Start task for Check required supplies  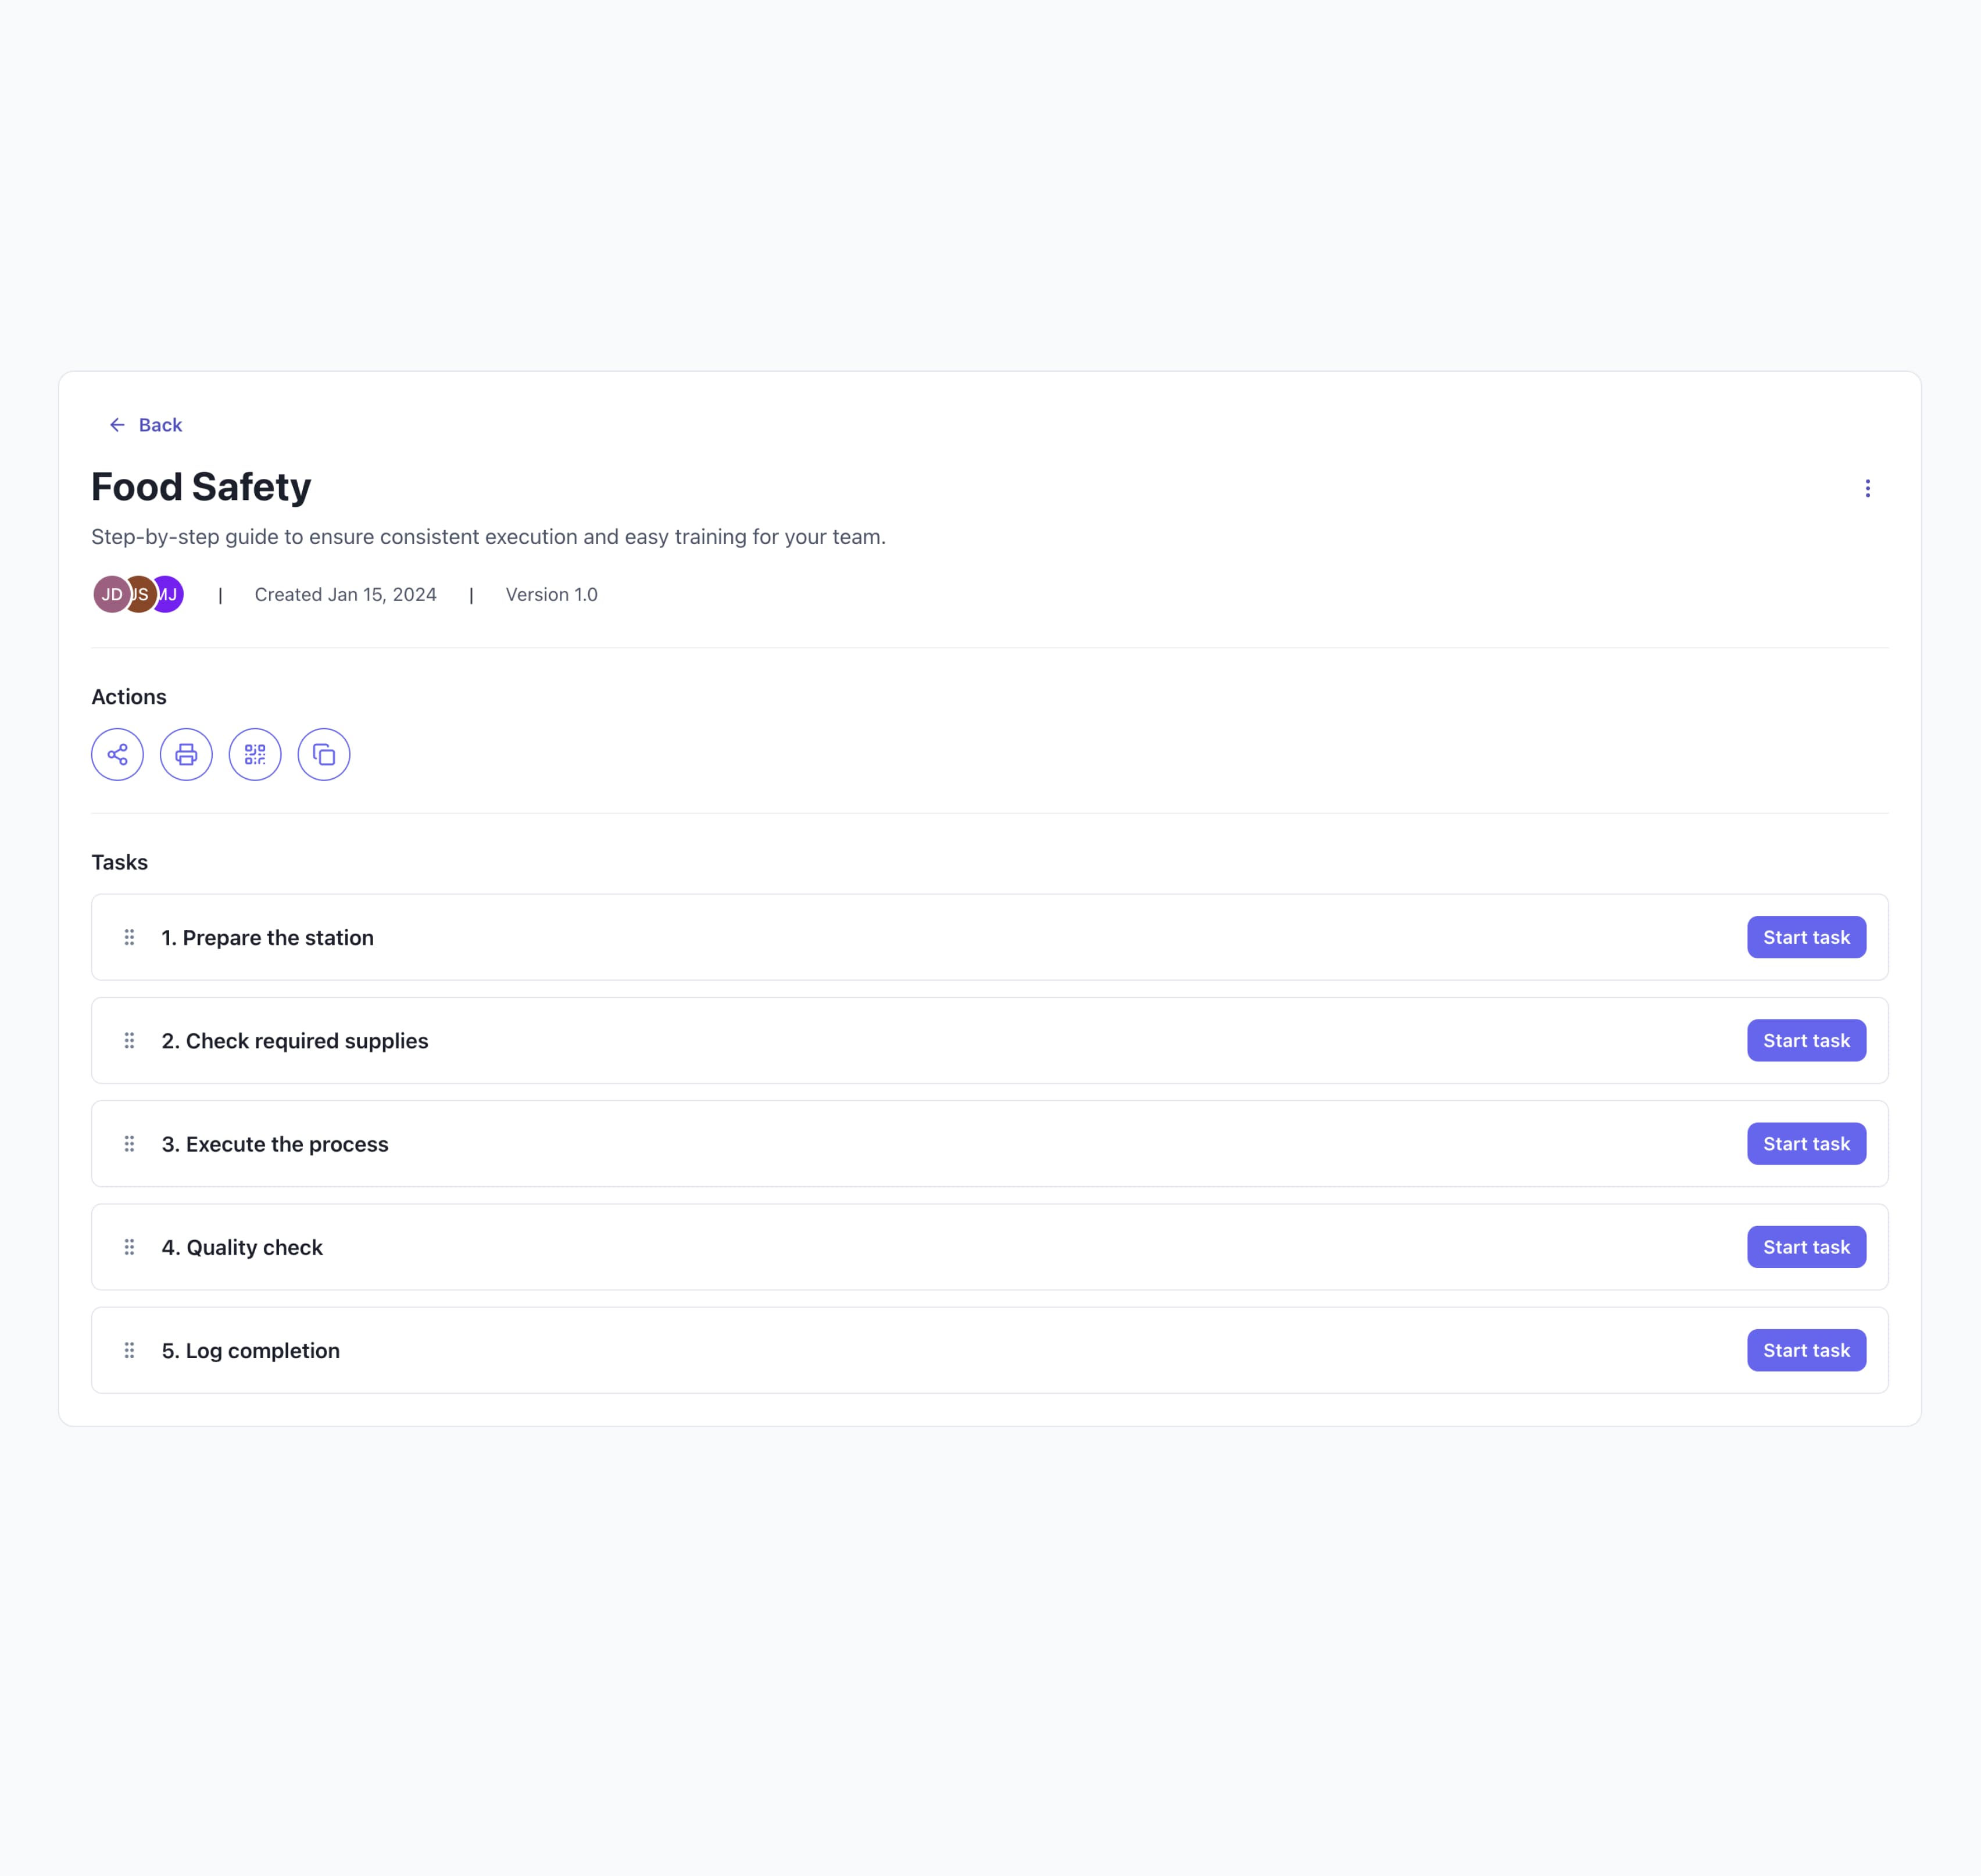(x=1806, y=1040)
